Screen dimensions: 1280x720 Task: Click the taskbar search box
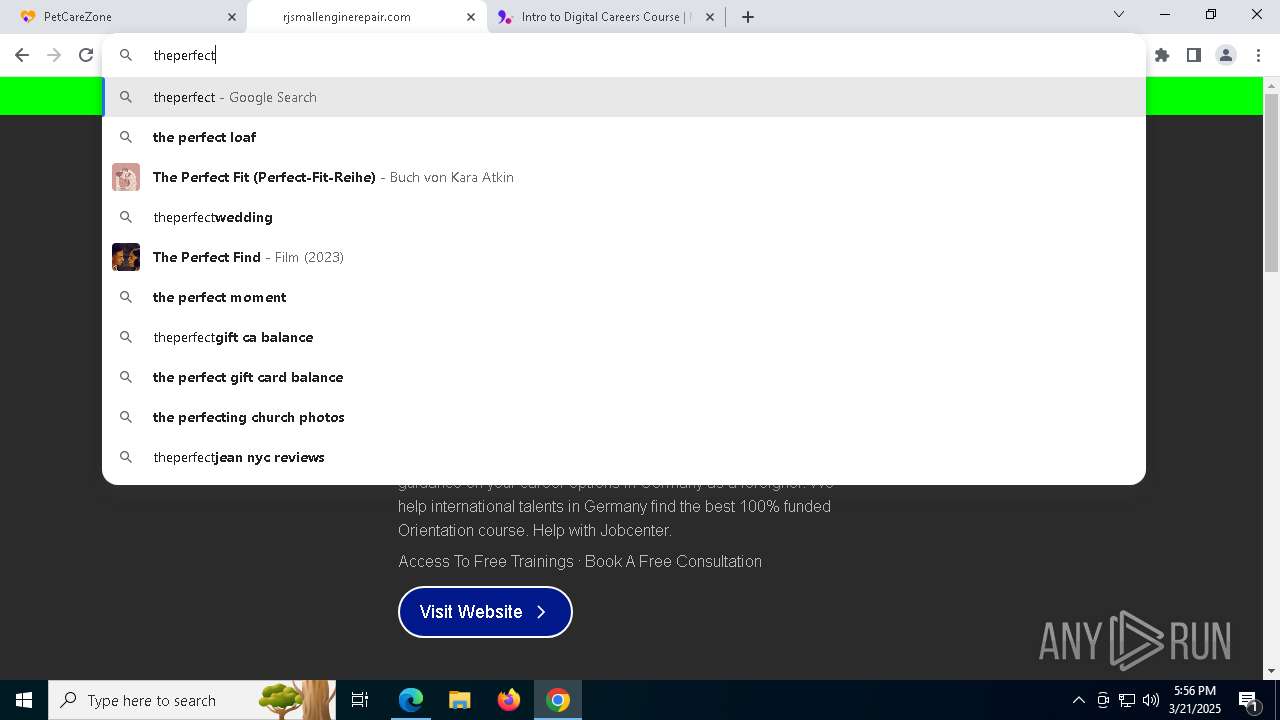(192, 700)
